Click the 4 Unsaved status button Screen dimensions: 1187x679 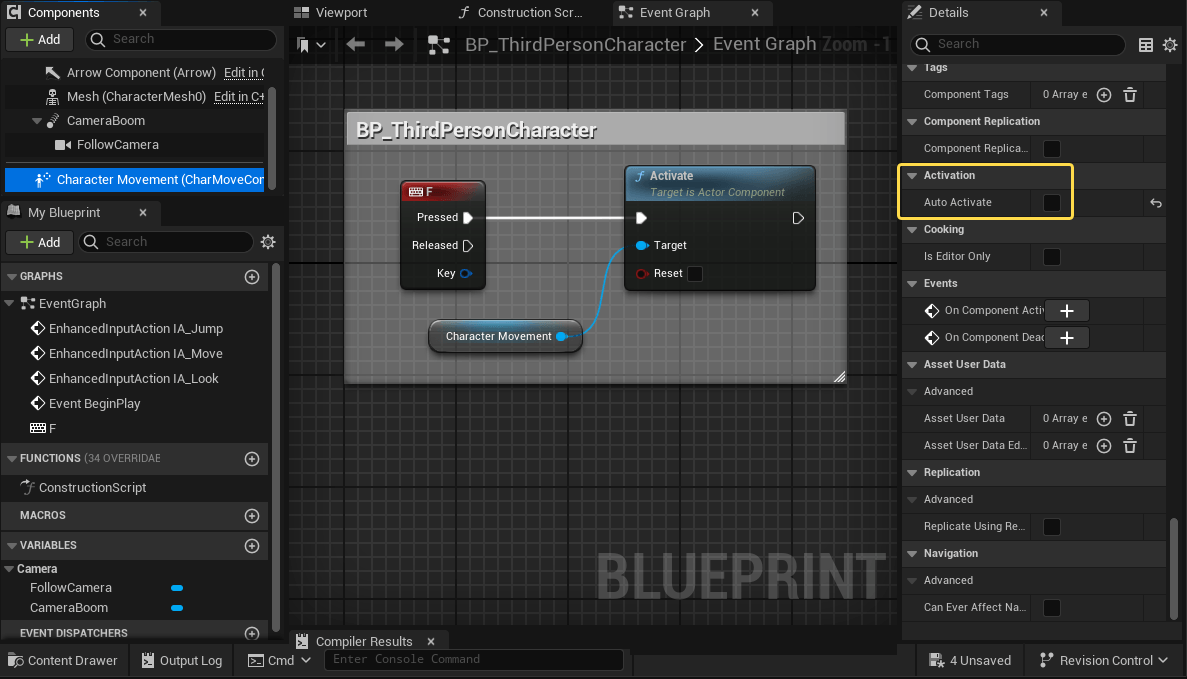point(970,660)
